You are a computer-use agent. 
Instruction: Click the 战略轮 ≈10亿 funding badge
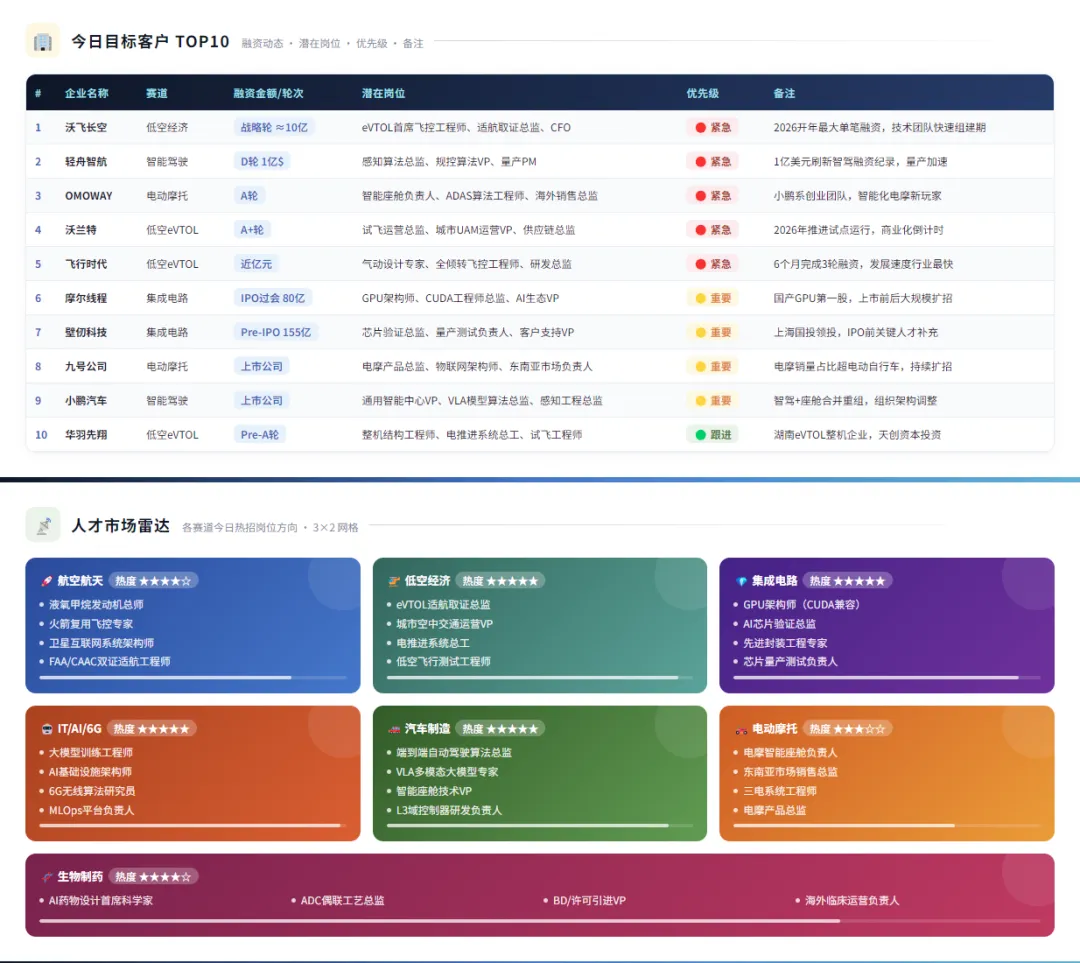(x=274, y=127)
